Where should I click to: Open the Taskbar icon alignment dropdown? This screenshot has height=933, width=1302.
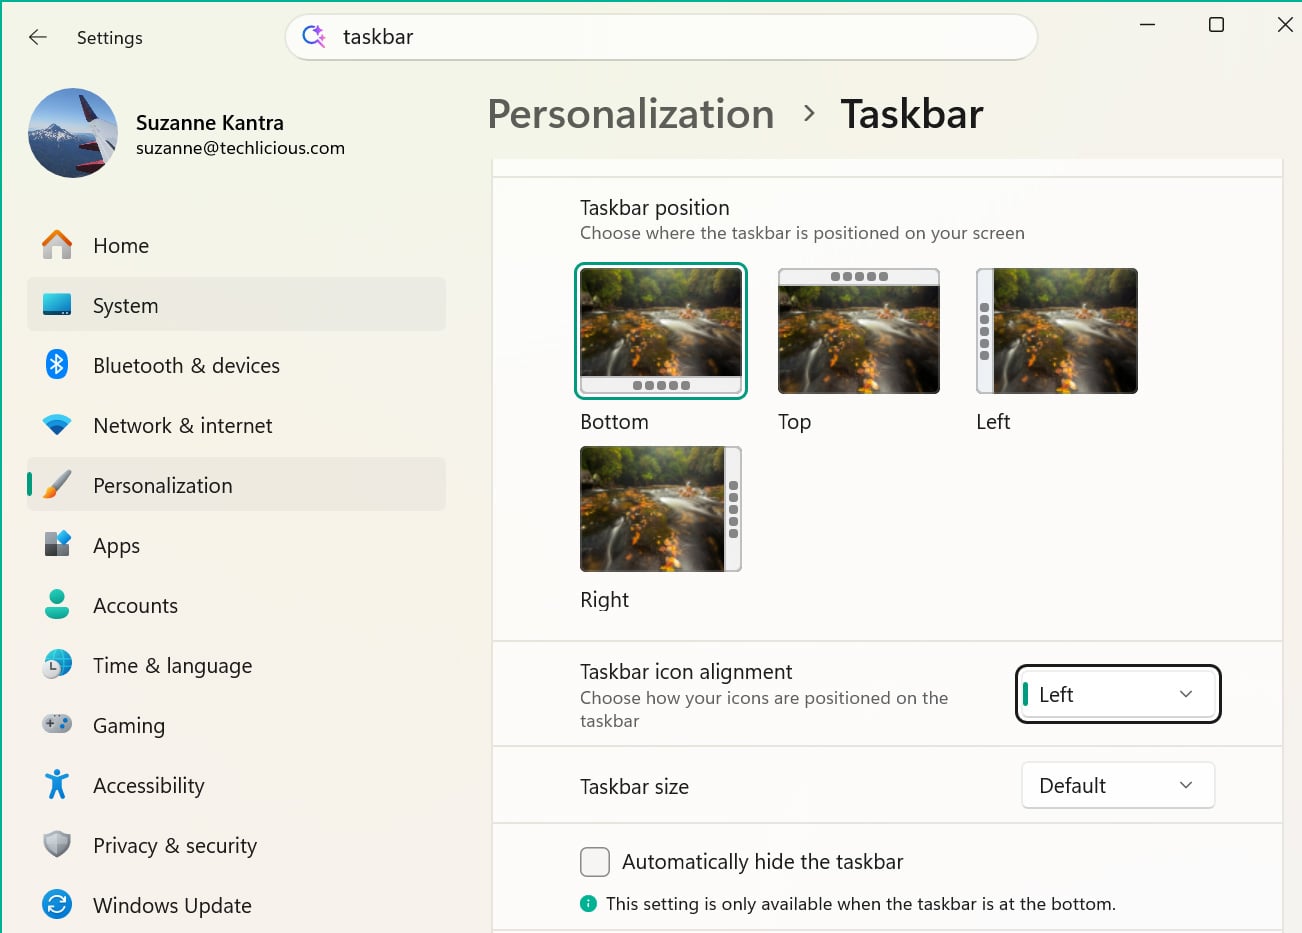click(x=1118, y=694)
